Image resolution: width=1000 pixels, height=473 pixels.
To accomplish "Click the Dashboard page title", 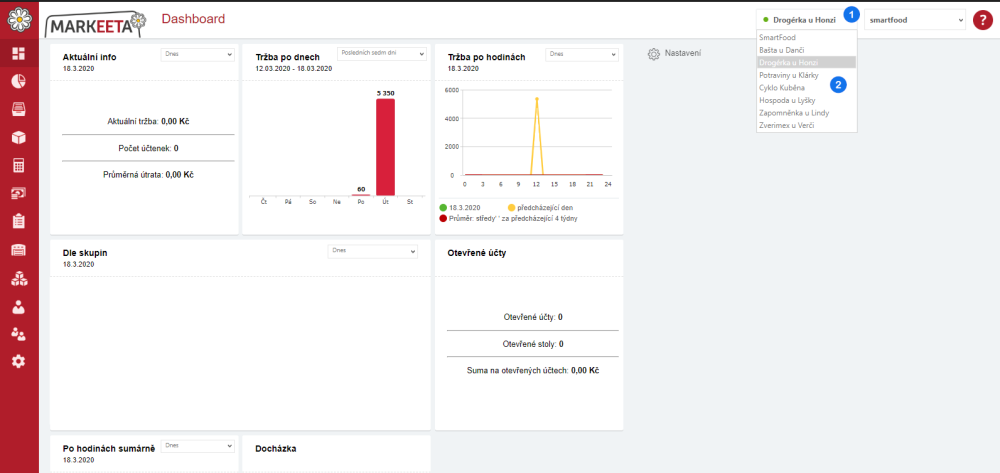I will point(193,19).
